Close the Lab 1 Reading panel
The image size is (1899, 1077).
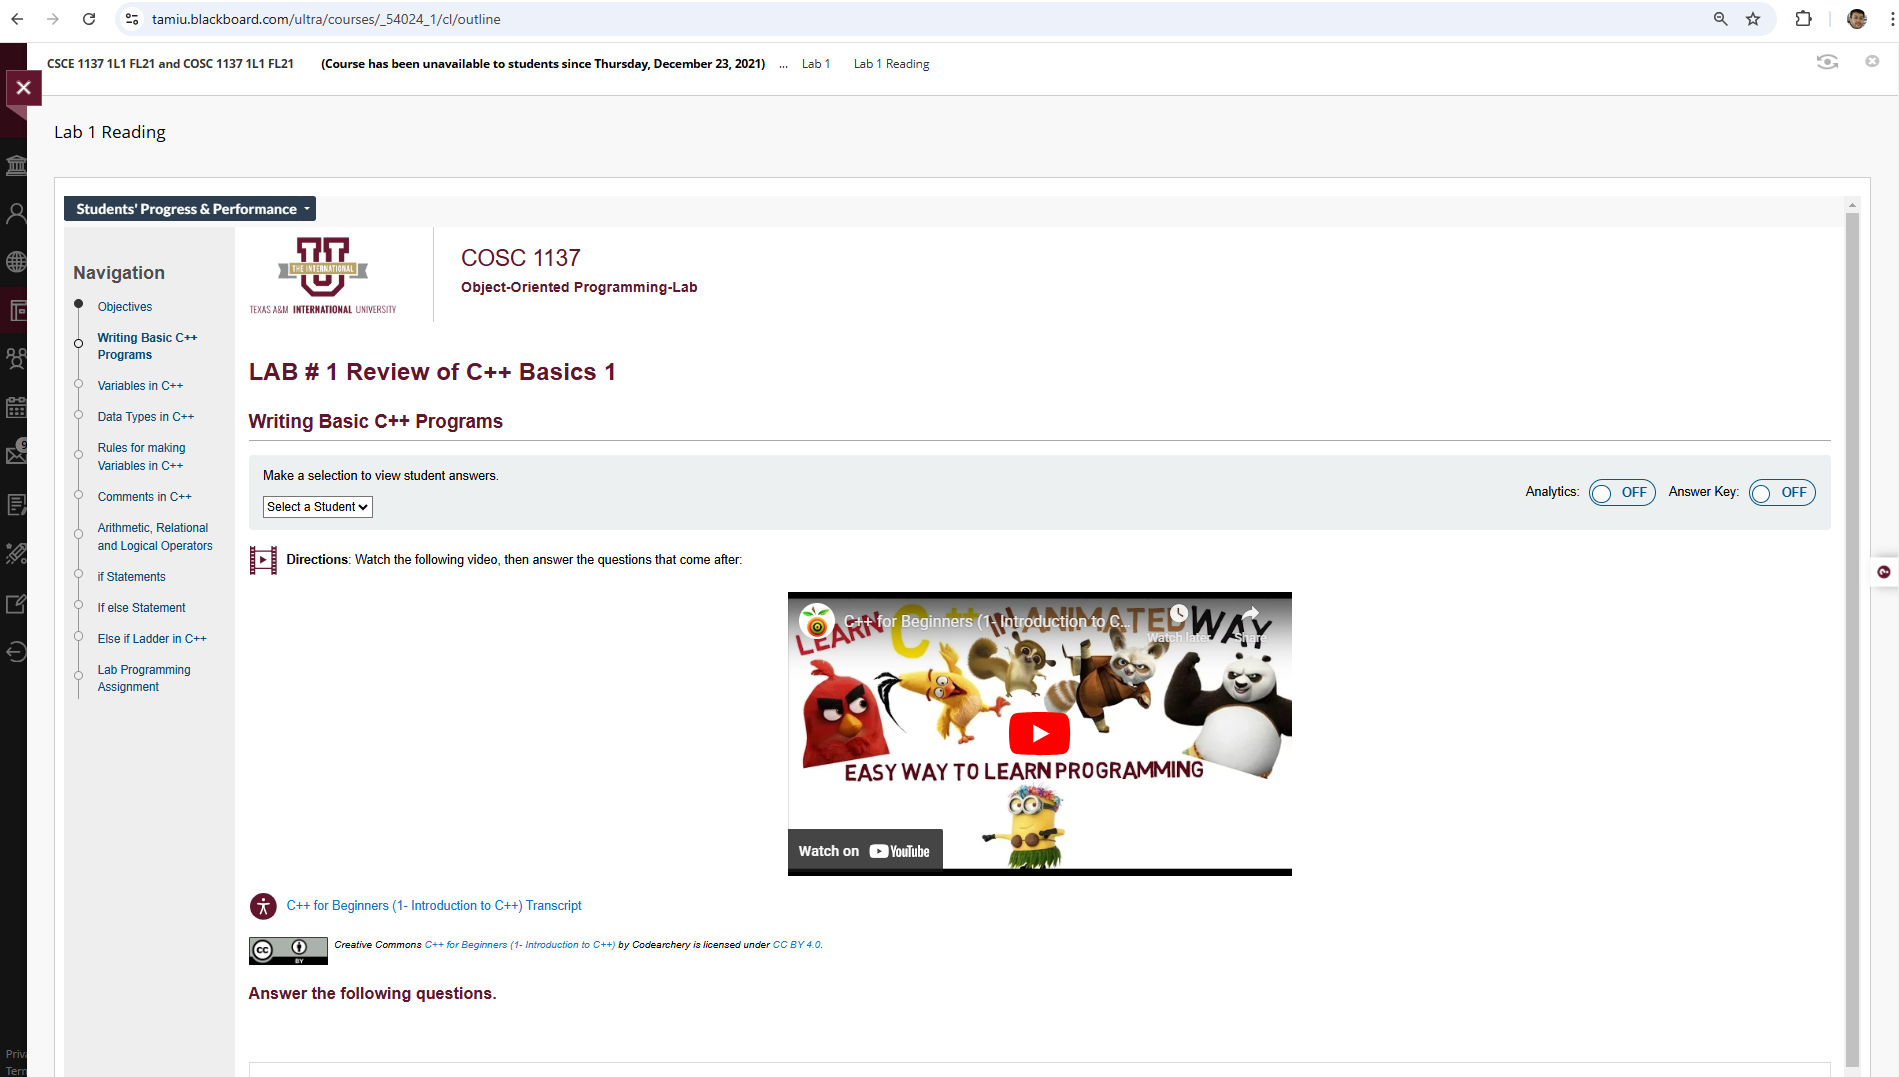[x=23, y=88]
